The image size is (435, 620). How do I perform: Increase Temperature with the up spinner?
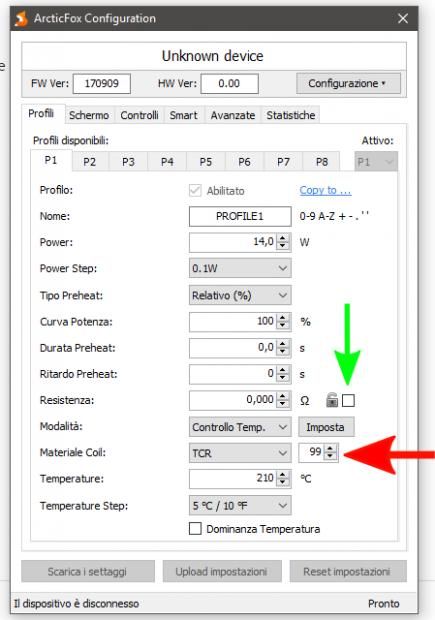[x=283, y=474]
